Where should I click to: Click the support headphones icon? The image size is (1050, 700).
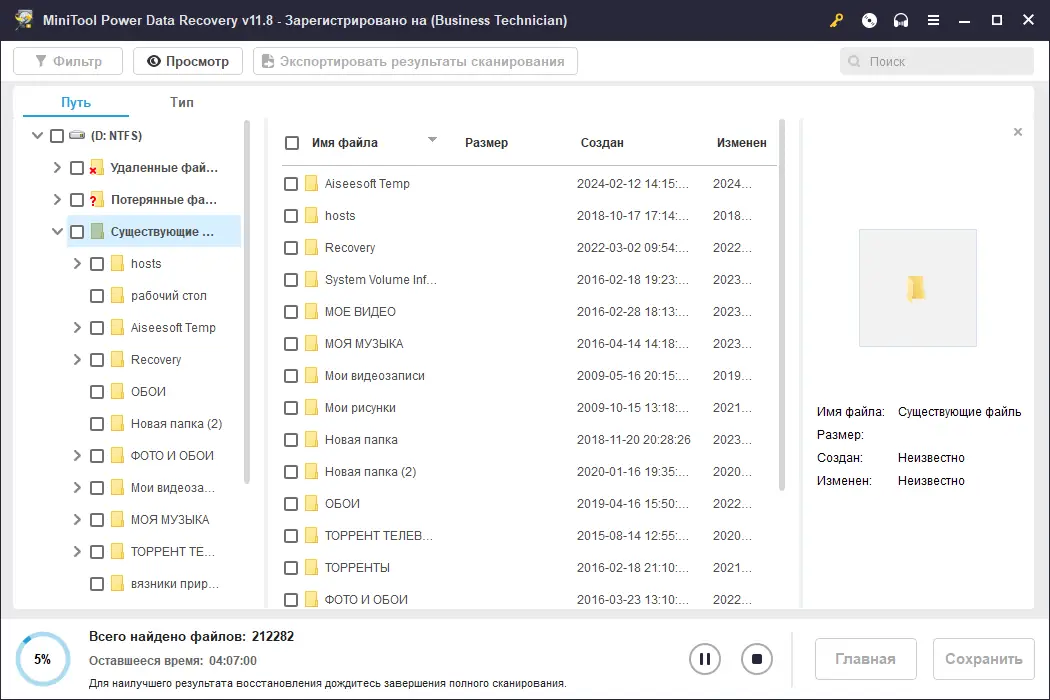tap(901, 20)
